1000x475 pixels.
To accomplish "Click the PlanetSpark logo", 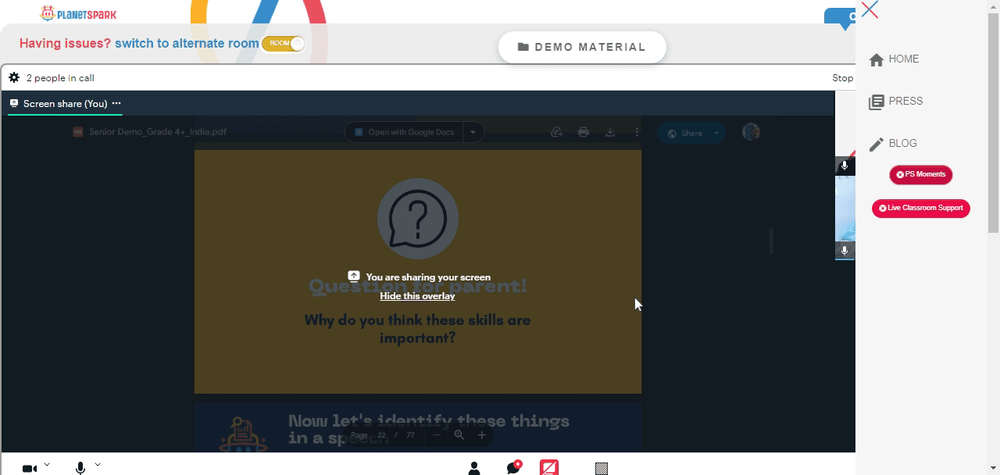I will 78,13.
